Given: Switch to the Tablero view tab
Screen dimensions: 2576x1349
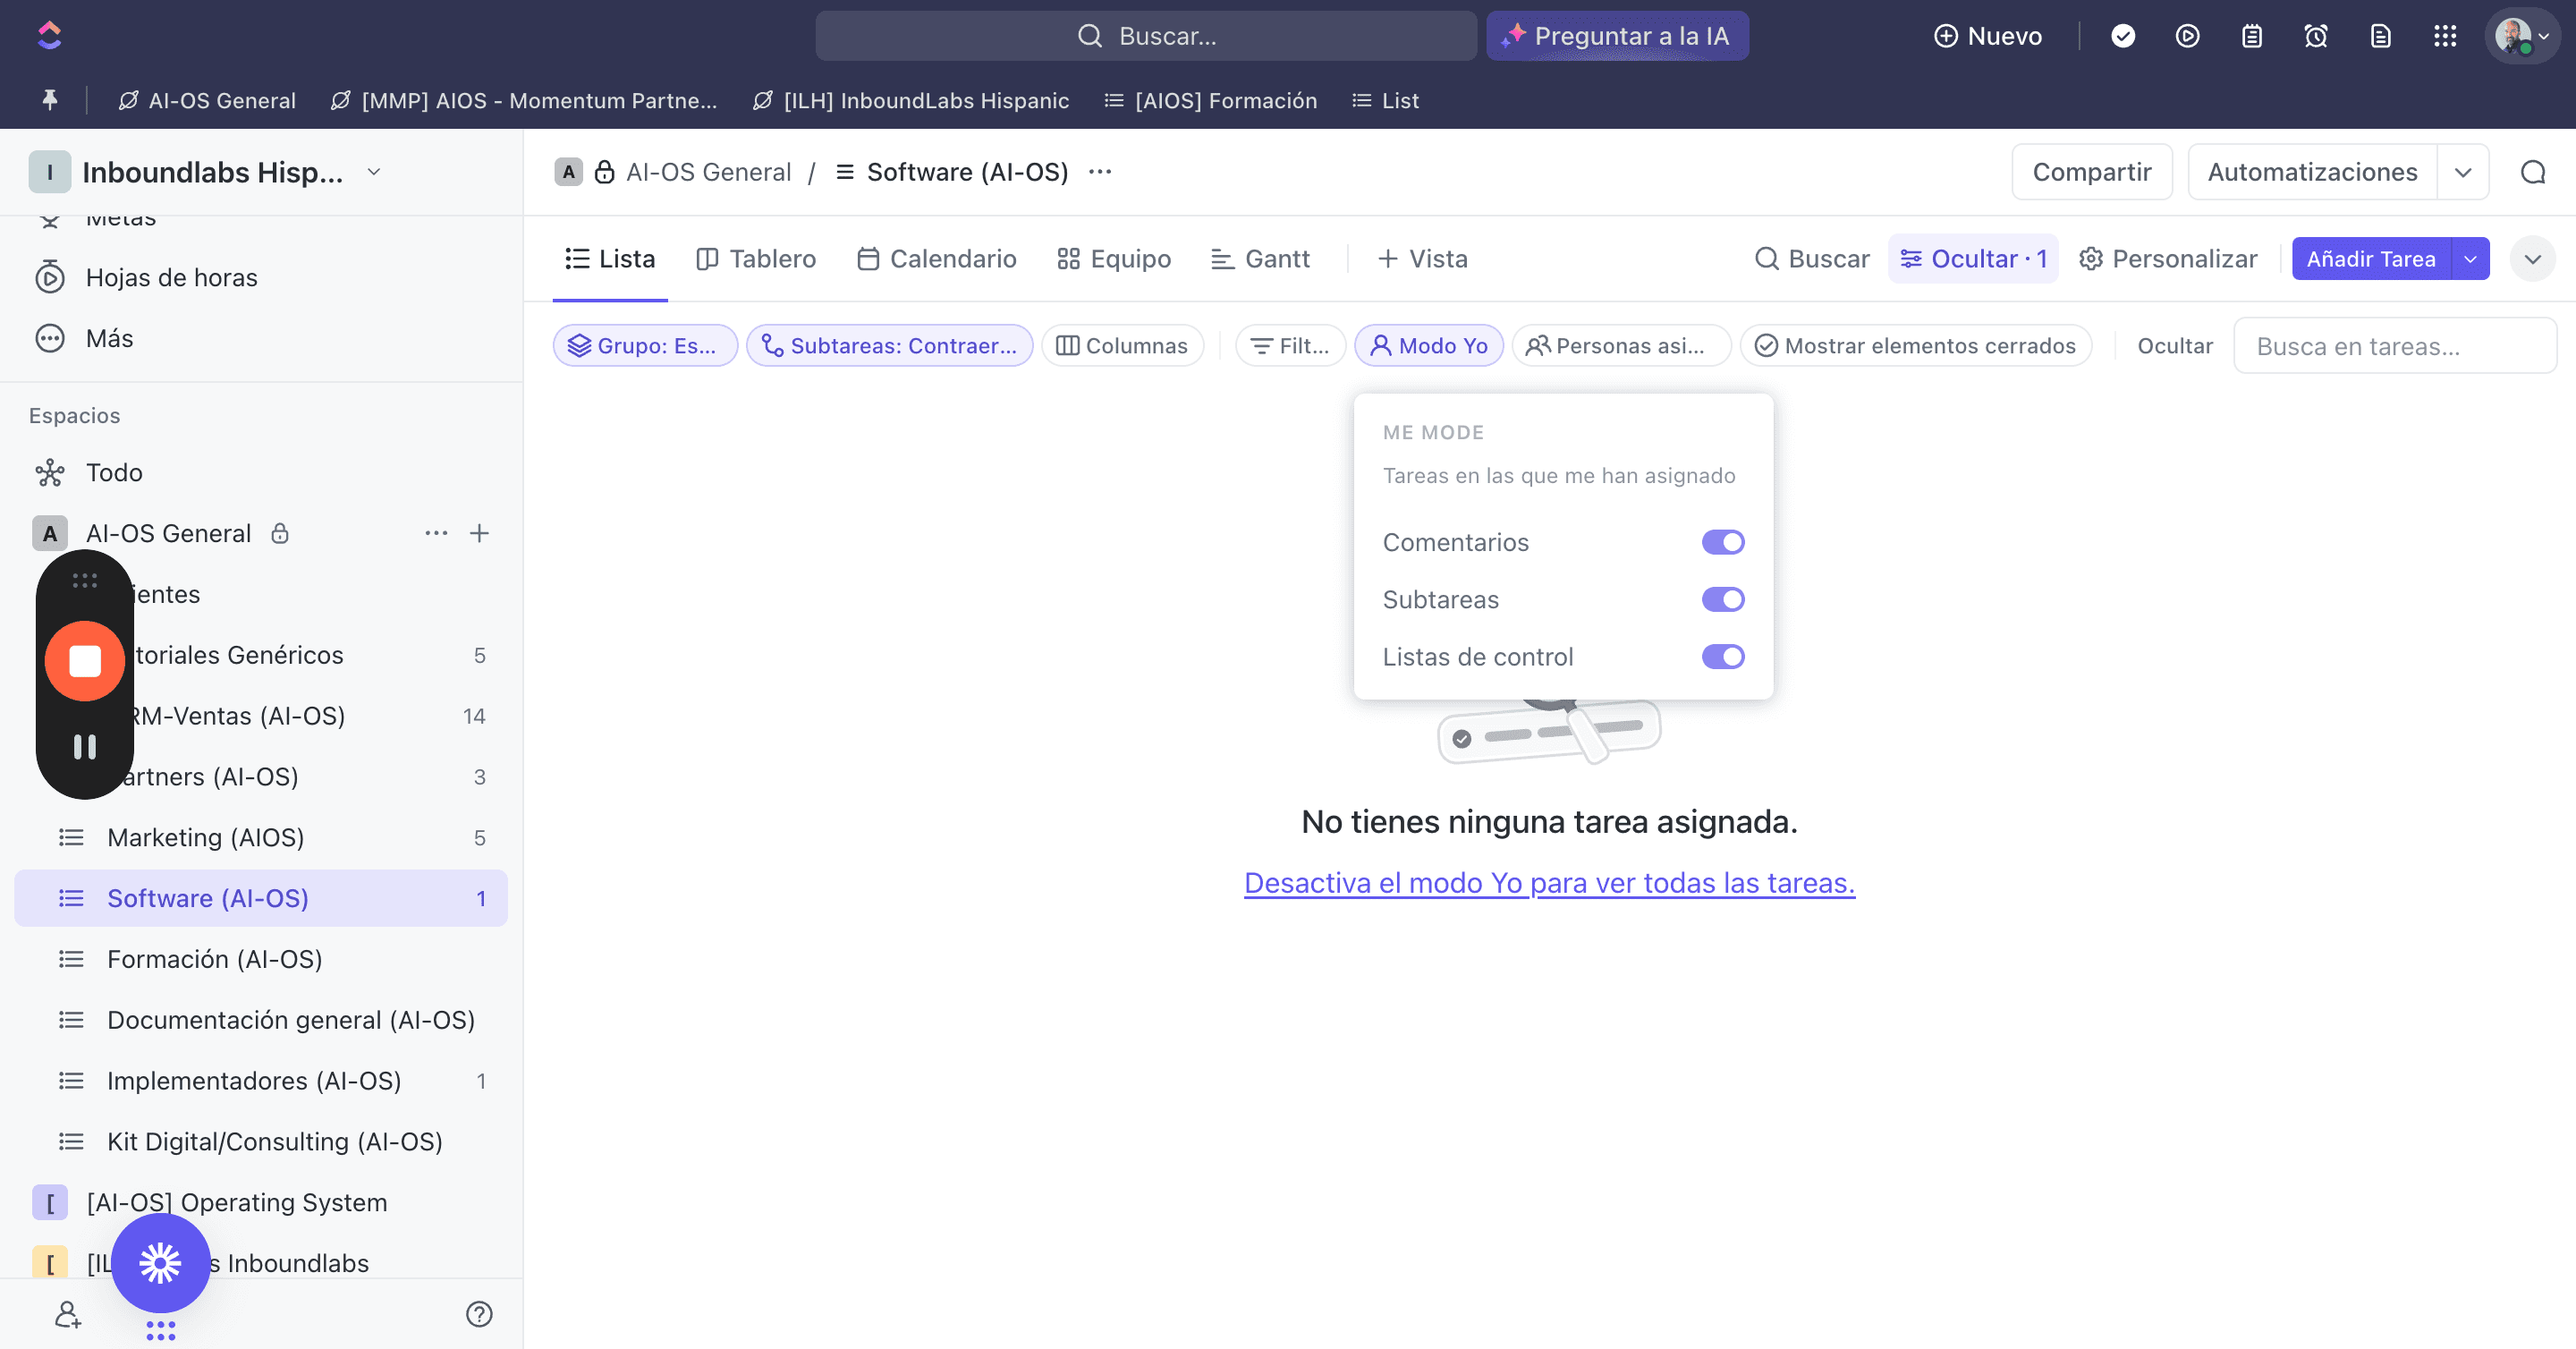Looking at the screenshot, I should [756, 259].
